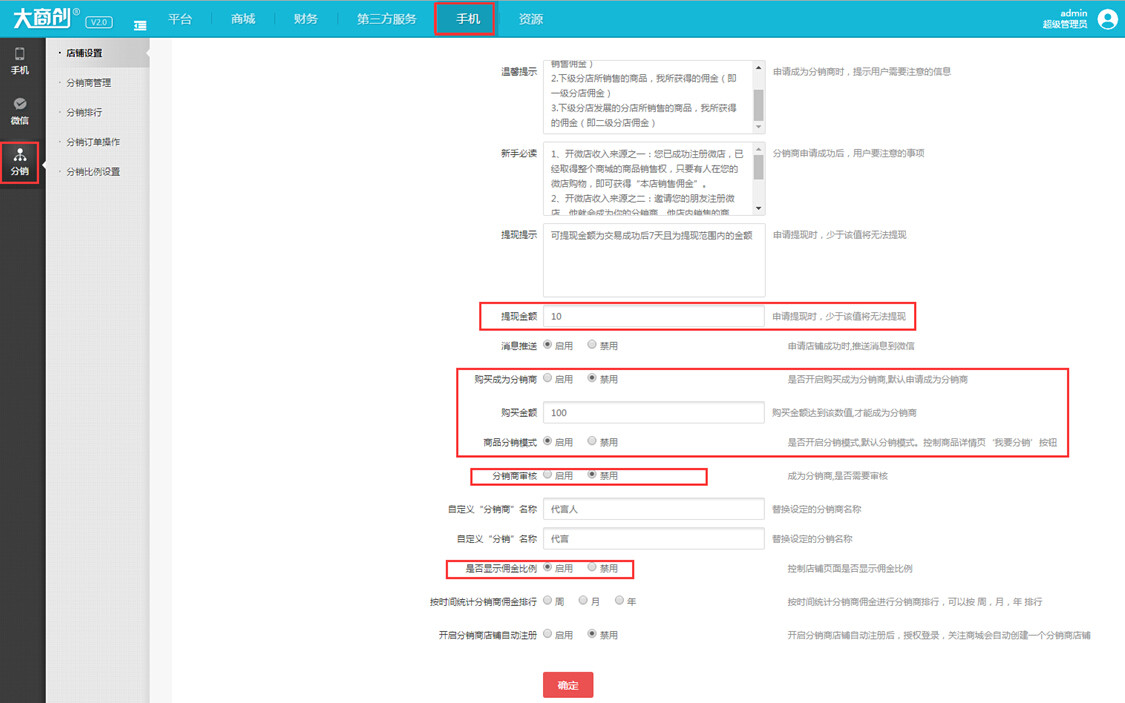The height and width of the screenshot is (703, 1125).
Task: Open the 微信 sidebar icon
Action: tap(20, 111)
